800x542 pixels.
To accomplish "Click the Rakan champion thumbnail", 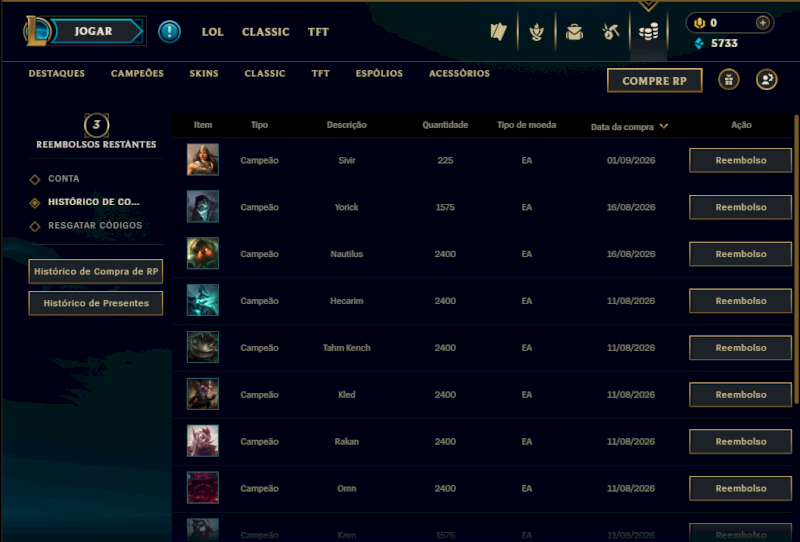I will pos(203,441).
